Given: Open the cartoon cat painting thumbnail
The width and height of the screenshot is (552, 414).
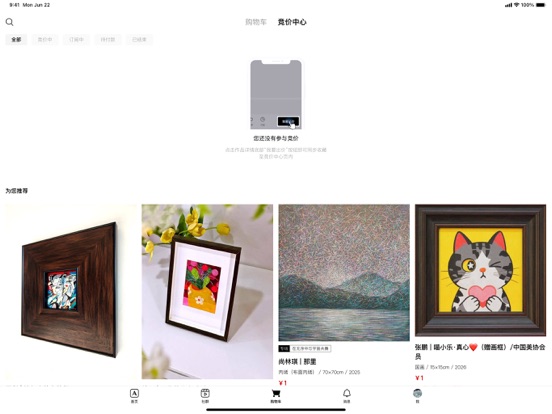Looking at the screenshot, I should (481, 270).
